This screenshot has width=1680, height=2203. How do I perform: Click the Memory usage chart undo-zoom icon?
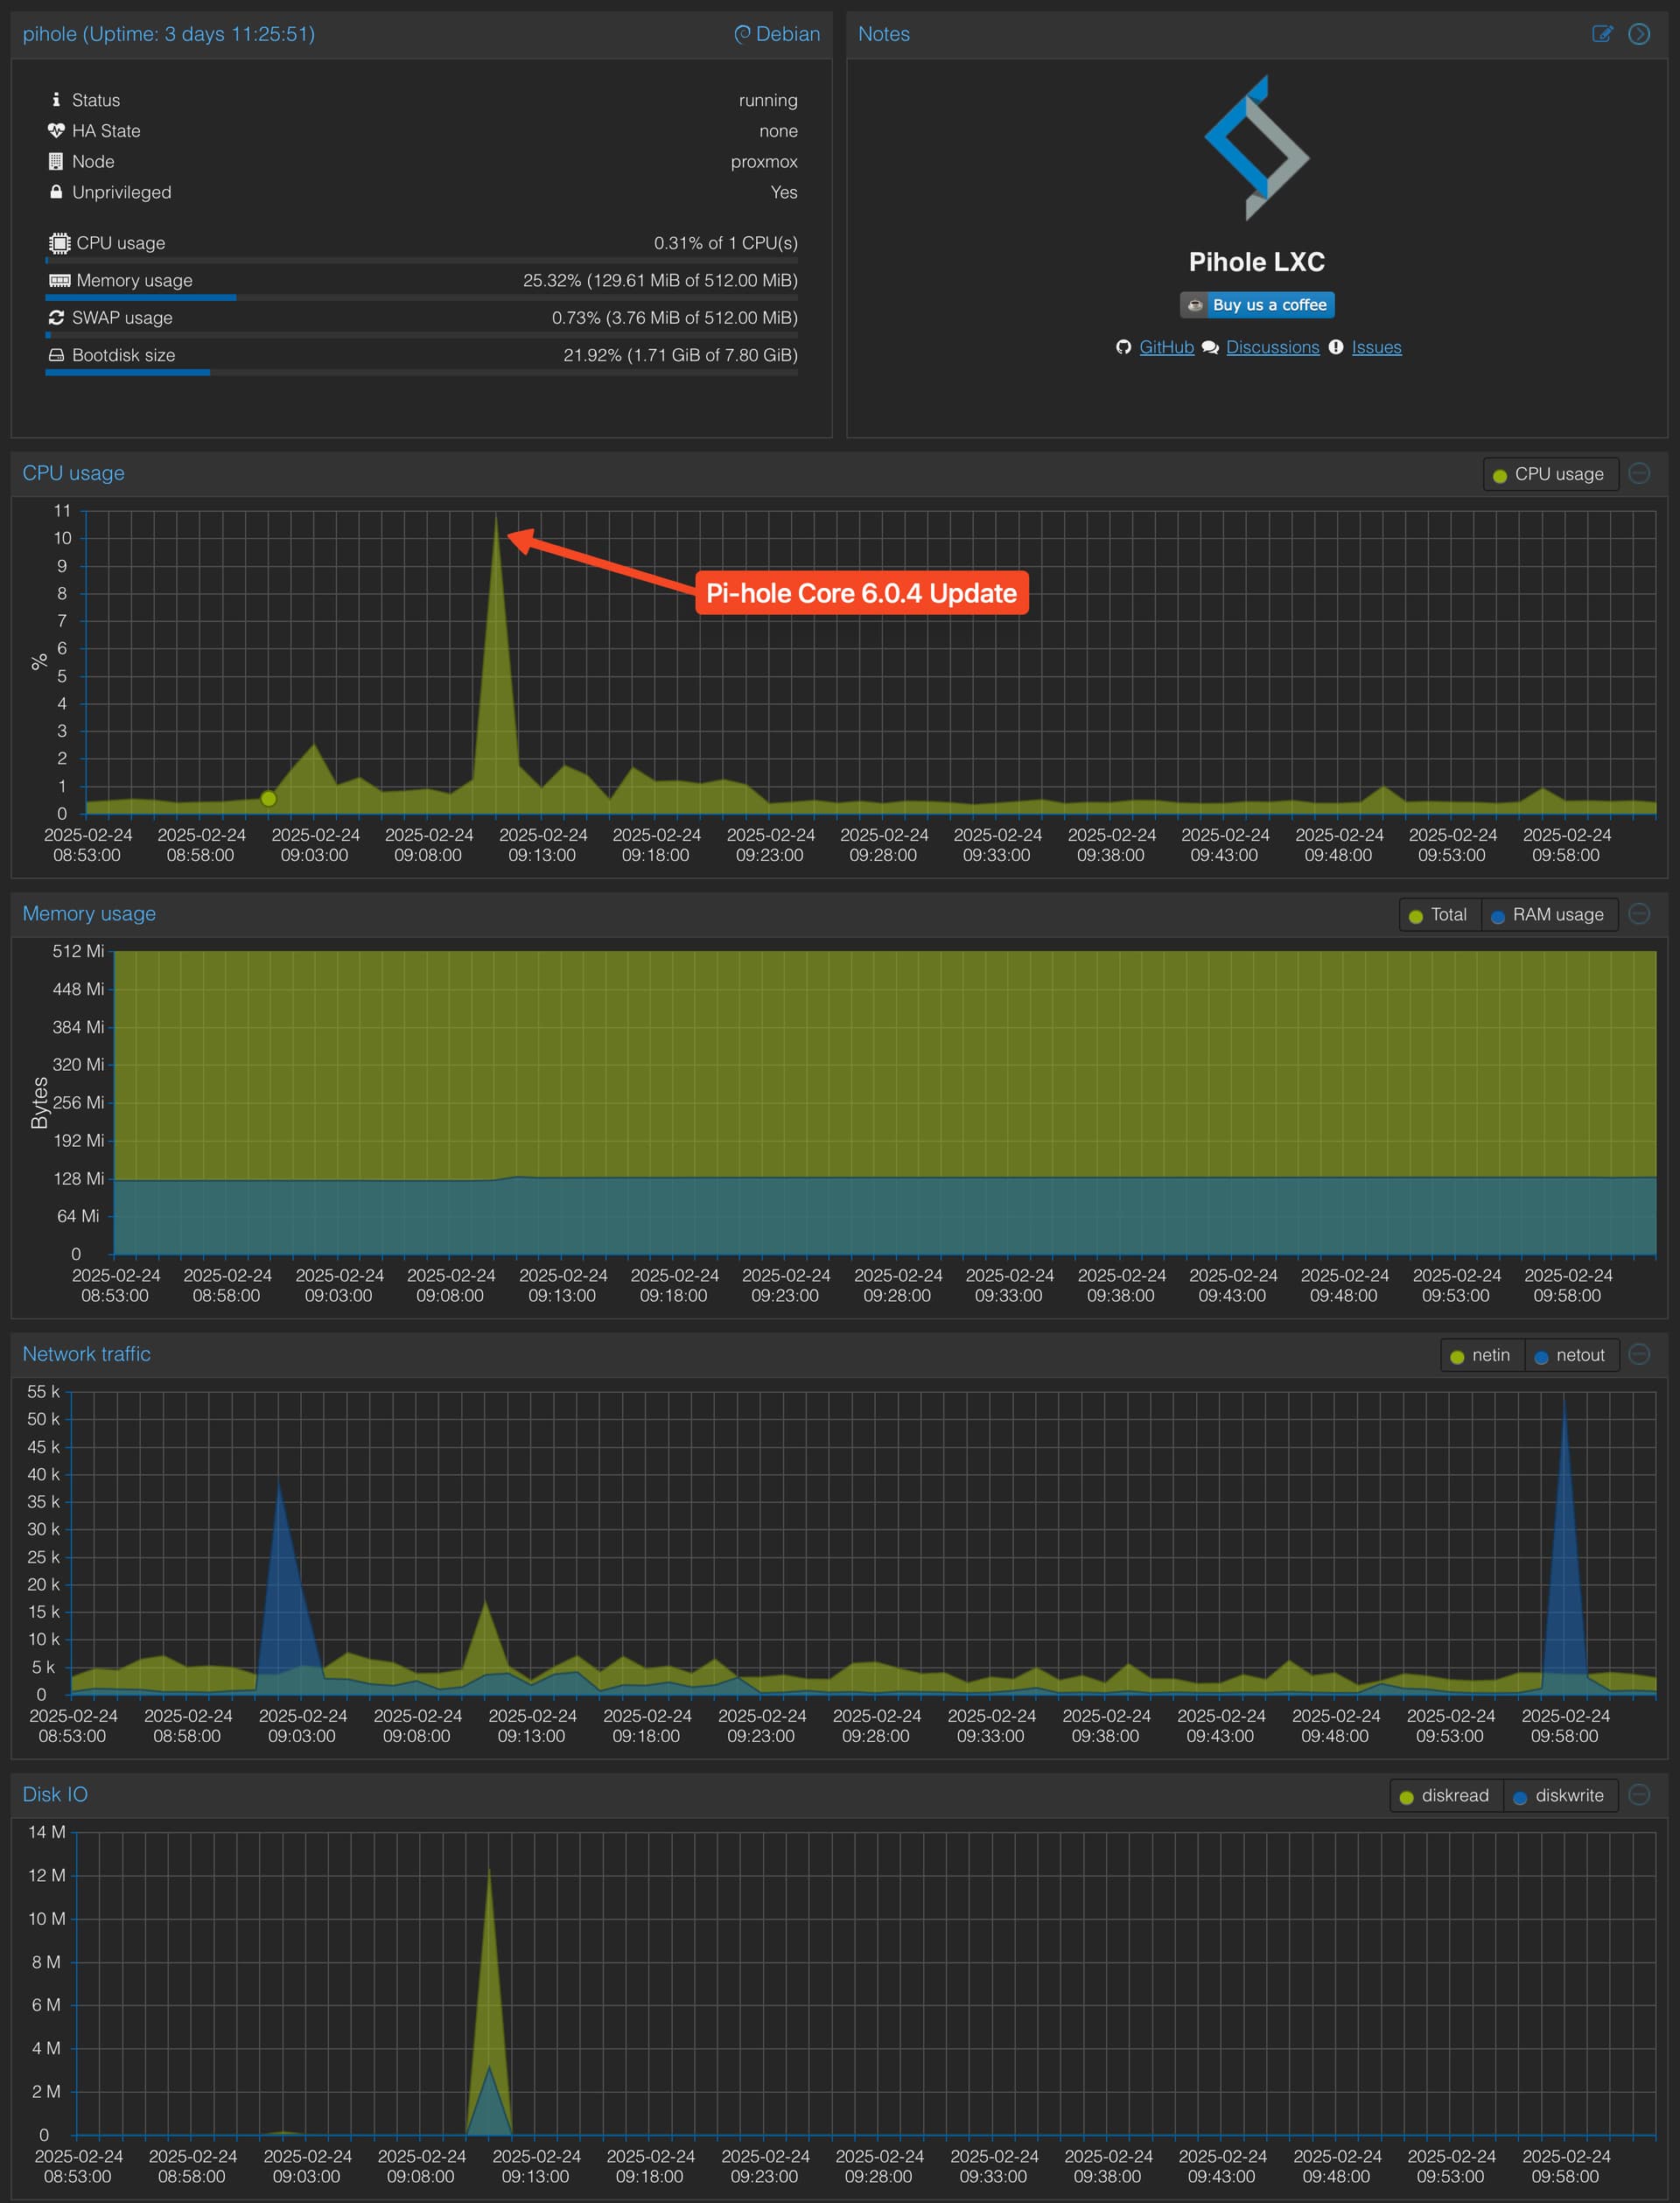(x=1639, y=913)
